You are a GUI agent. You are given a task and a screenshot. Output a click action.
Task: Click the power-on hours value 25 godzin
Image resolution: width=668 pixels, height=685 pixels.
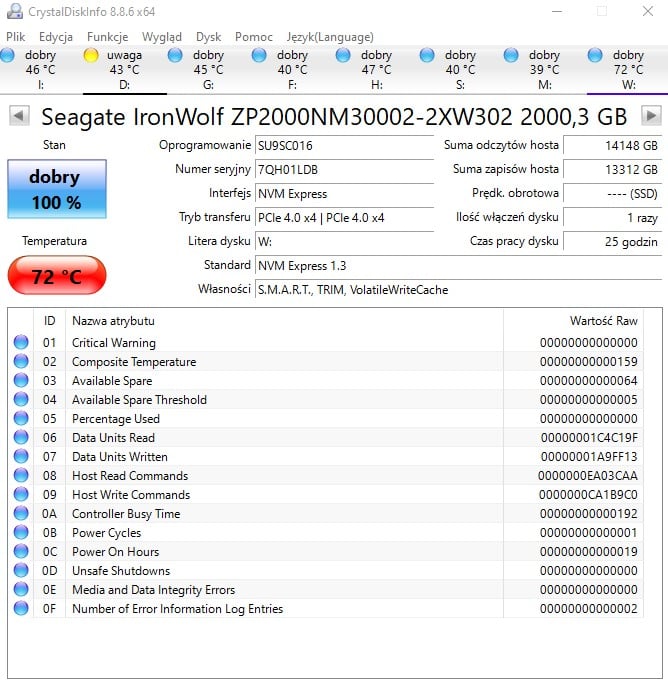(x=613, y=242)
